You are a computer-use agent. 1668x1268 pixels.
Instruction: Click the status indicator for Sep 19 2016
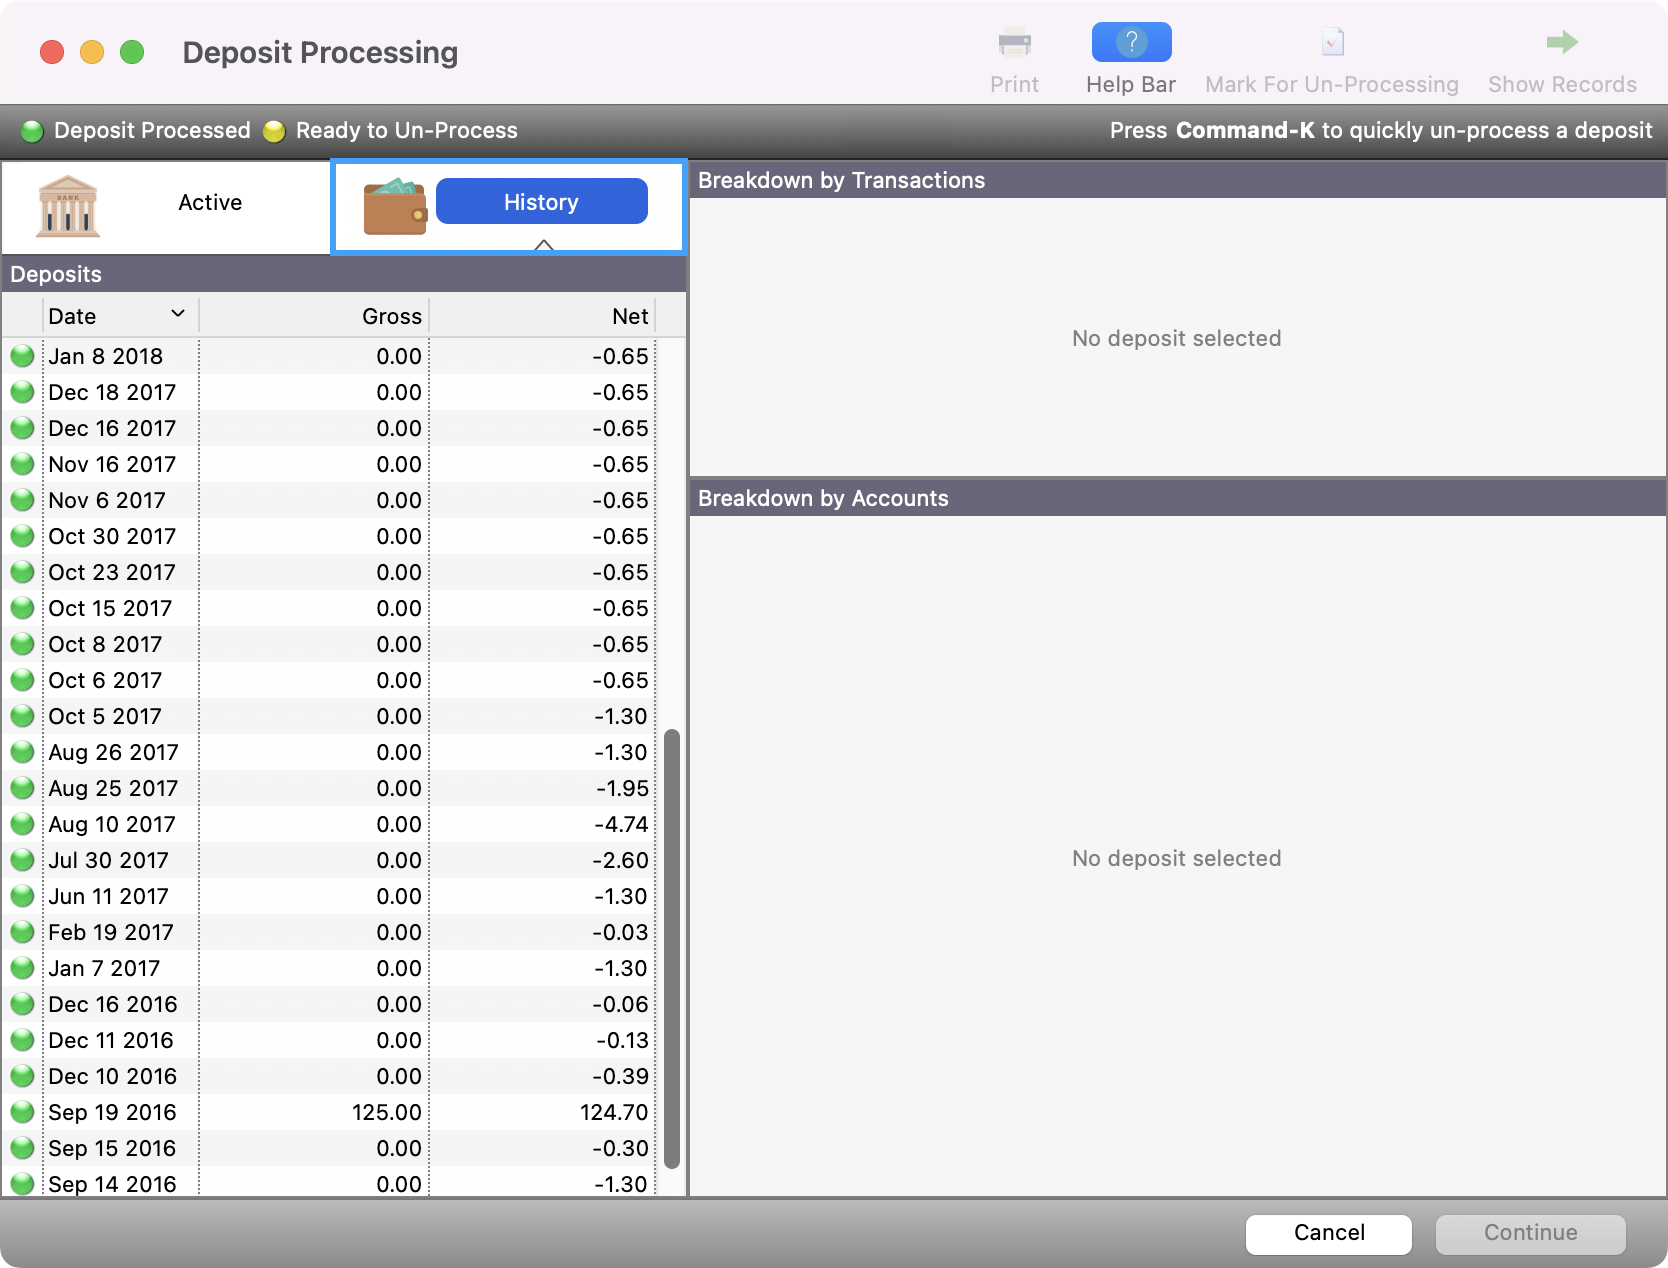coord(22,1112)
